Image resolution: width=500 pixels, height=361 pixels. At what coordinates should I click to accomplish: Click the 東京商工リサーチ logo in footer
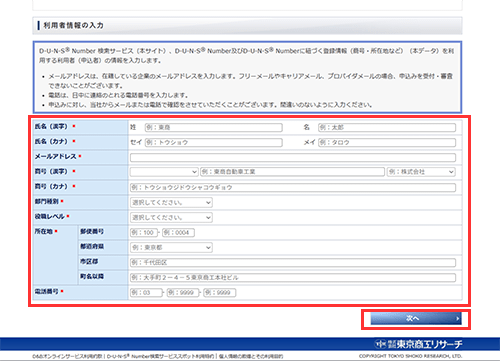[x=418, y=344]
